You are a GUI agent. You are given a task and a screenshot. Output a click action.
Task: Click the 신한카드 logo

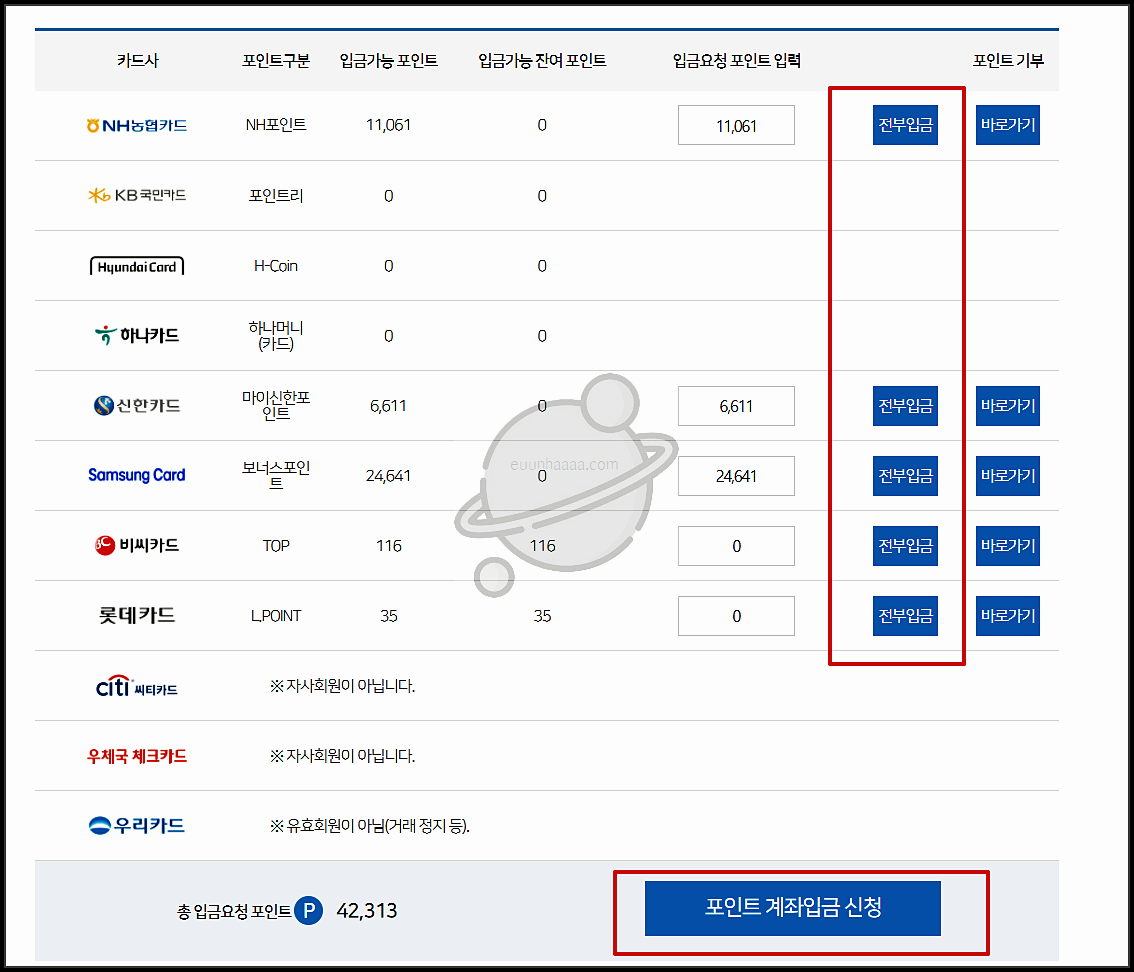pyautogui.click(x=136, y=405)
